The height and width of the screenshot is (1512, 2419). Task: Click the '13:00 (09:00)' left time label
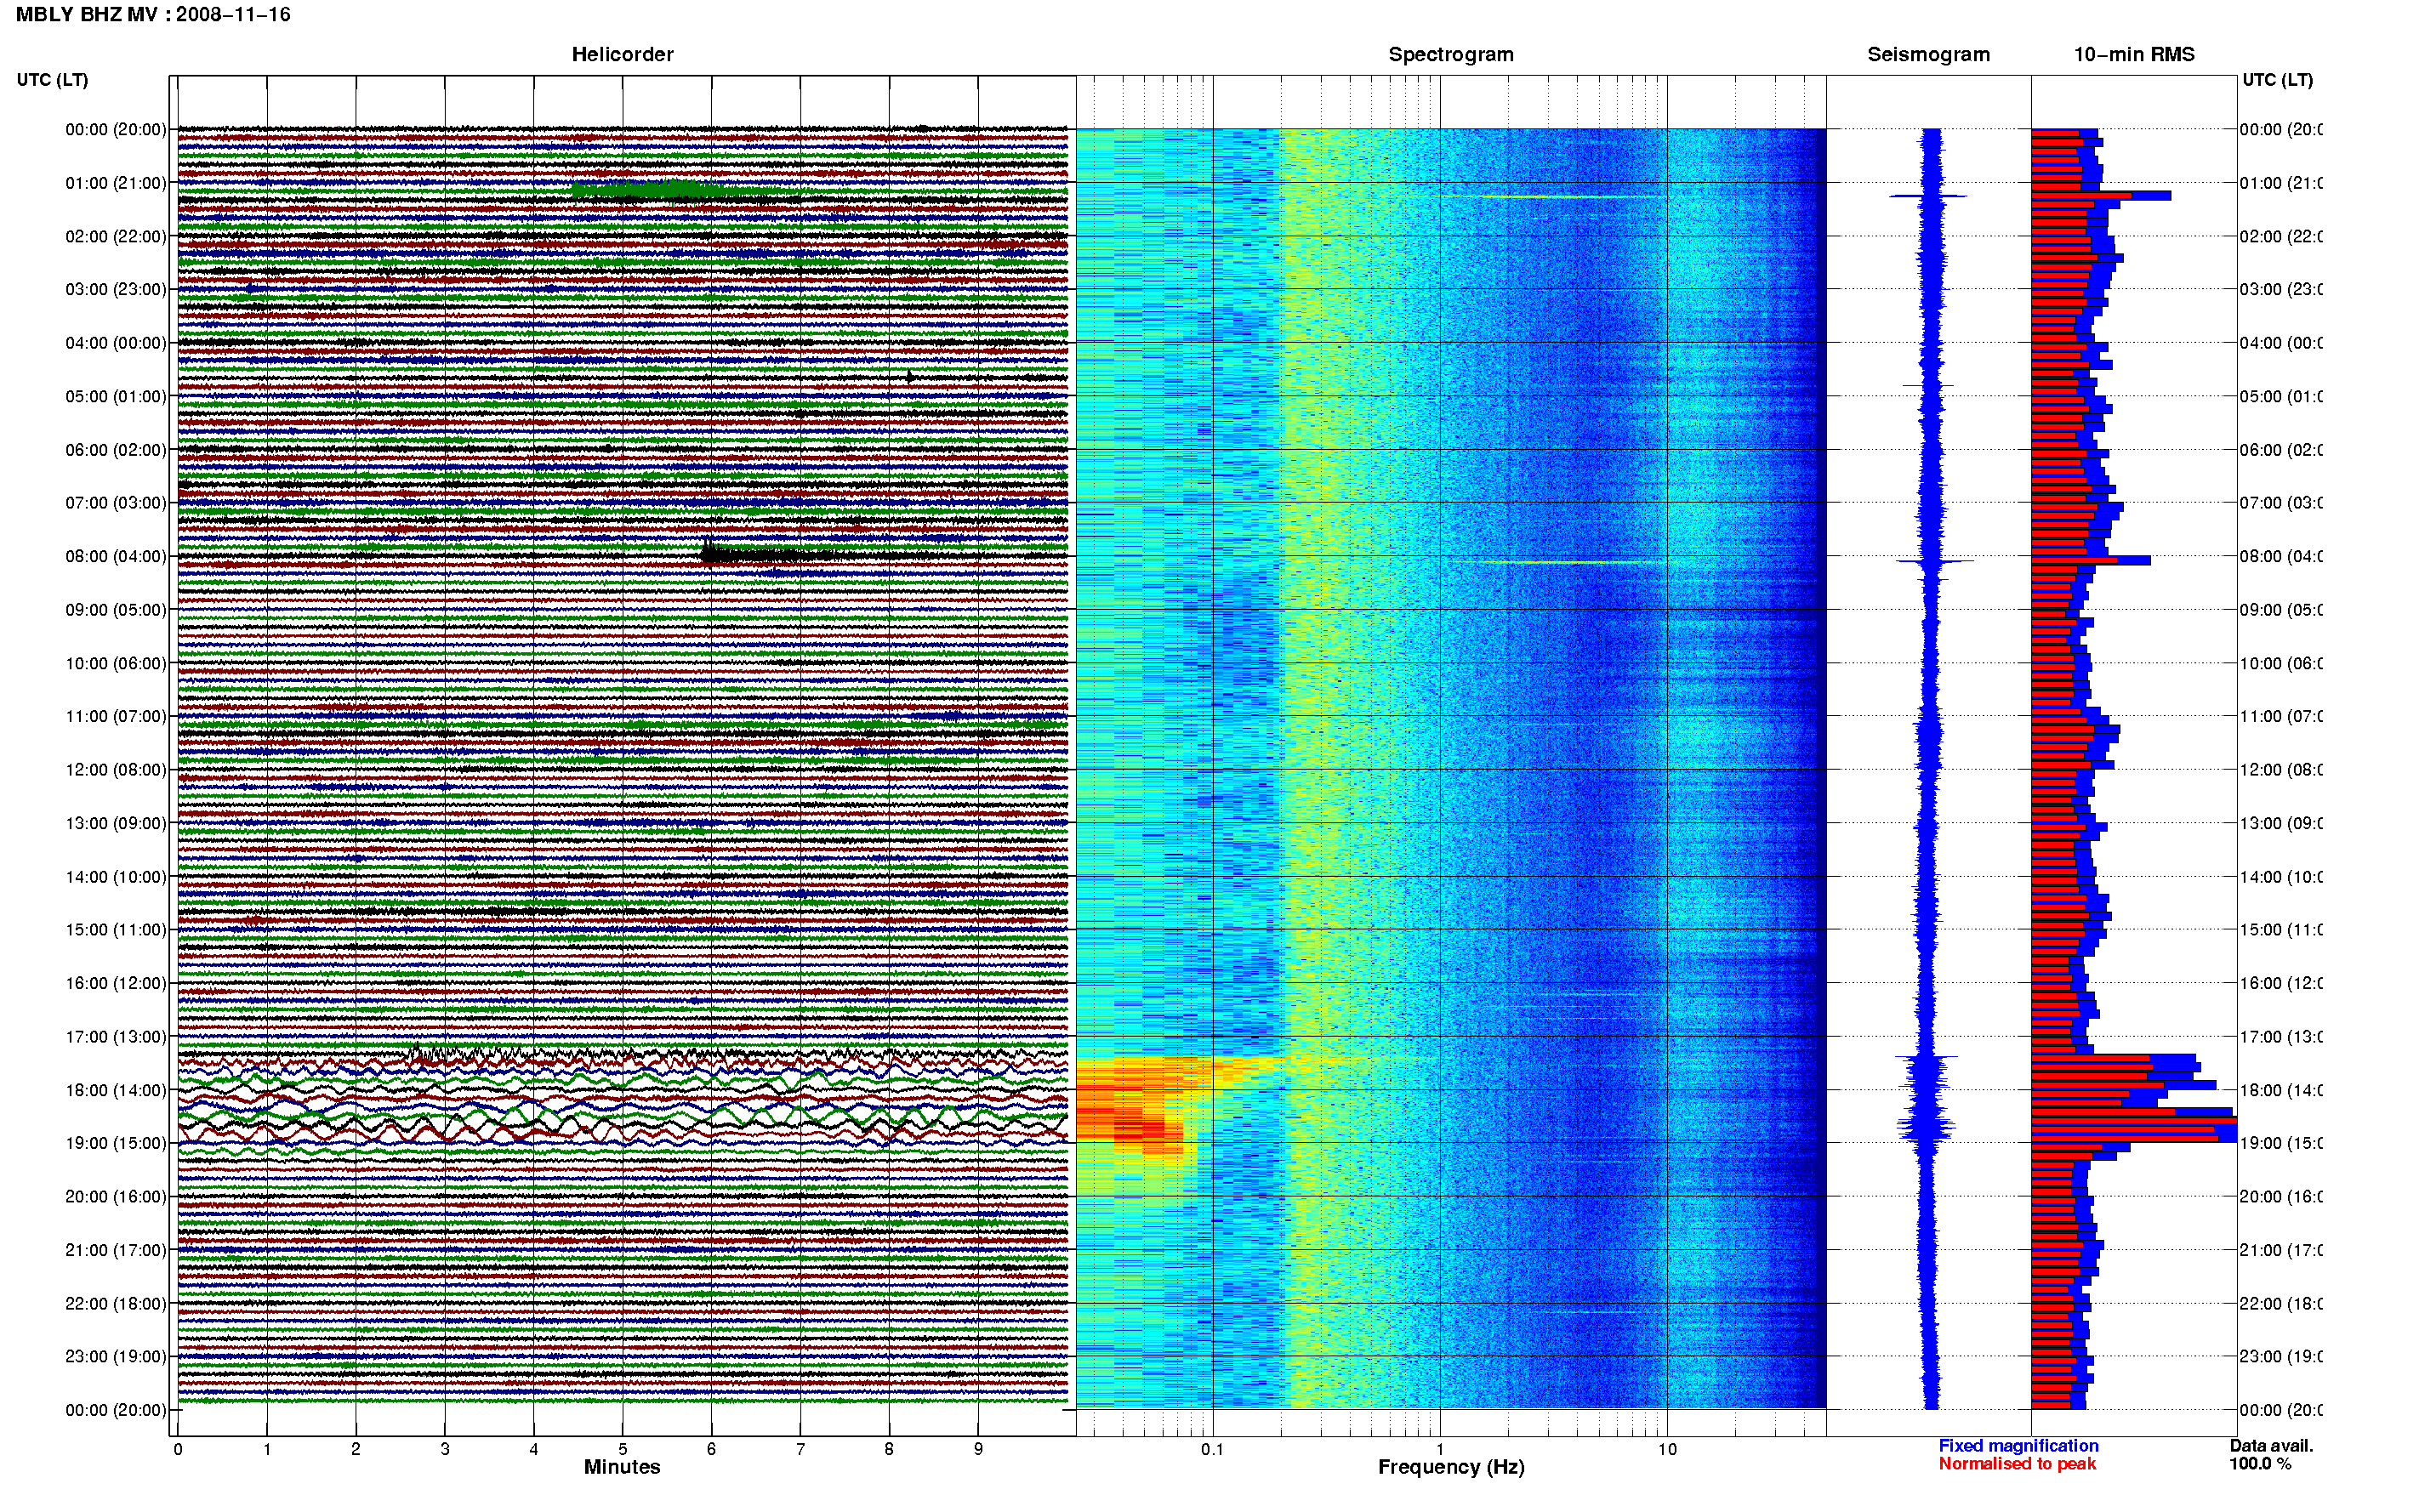coord(116,824)
